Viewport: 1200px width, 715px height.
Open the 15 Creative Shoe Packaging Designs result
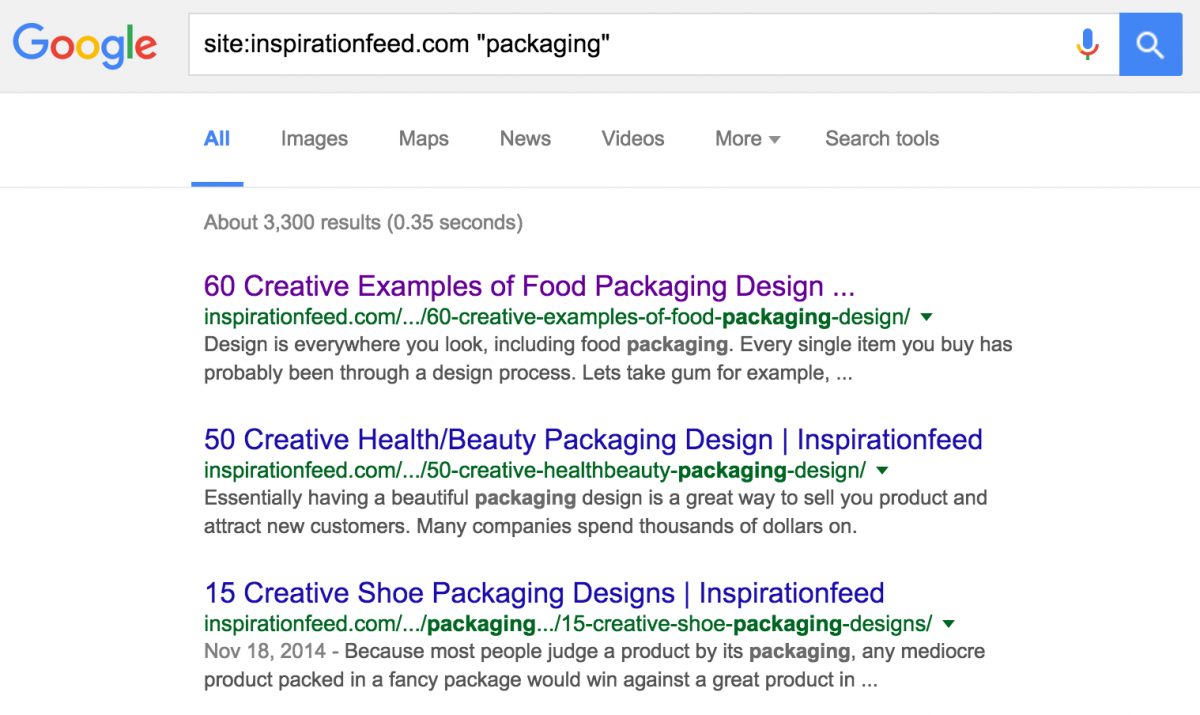coord(544,593)
